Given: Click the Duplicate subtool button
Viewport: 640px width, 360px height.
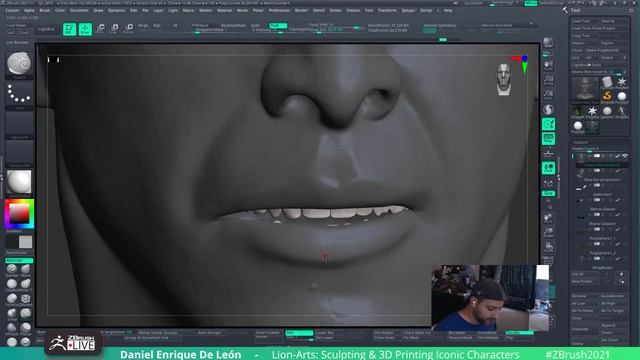Looking at the screenshot, I should [x=584, y=329].
